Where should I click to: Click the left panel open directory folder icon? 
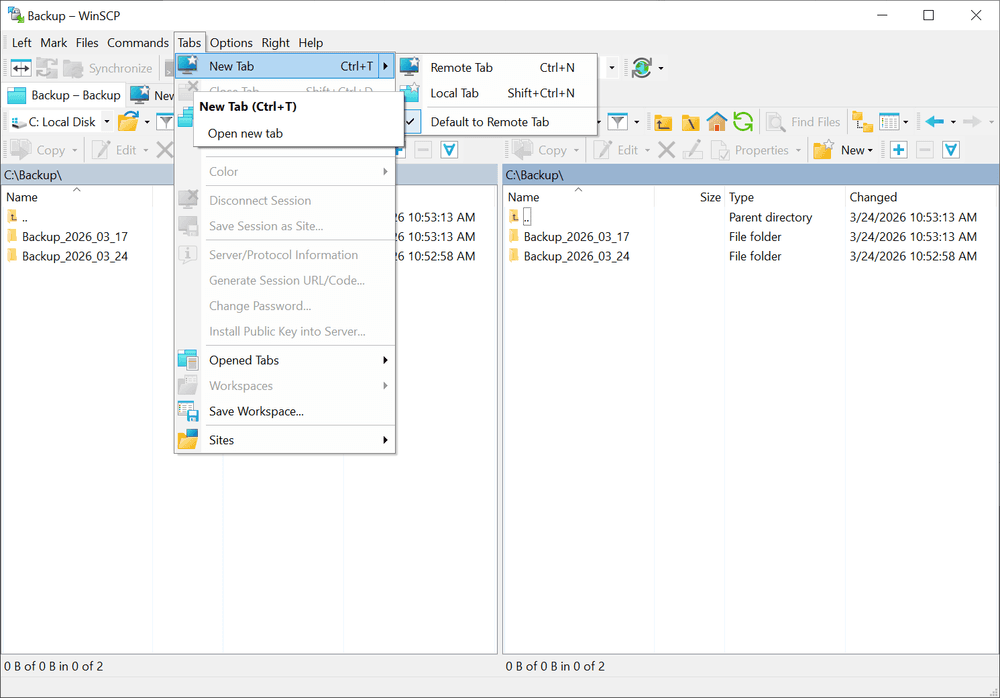(128, 121)
